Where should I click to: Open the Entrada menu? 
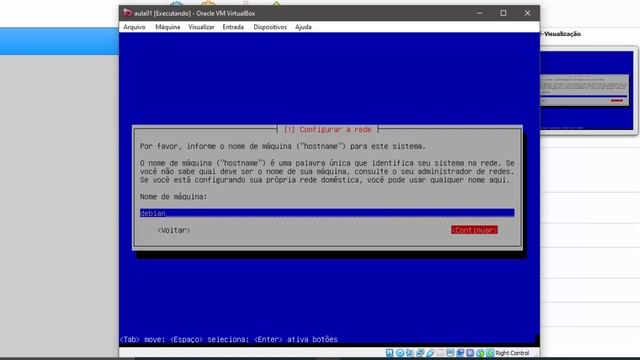233,27
